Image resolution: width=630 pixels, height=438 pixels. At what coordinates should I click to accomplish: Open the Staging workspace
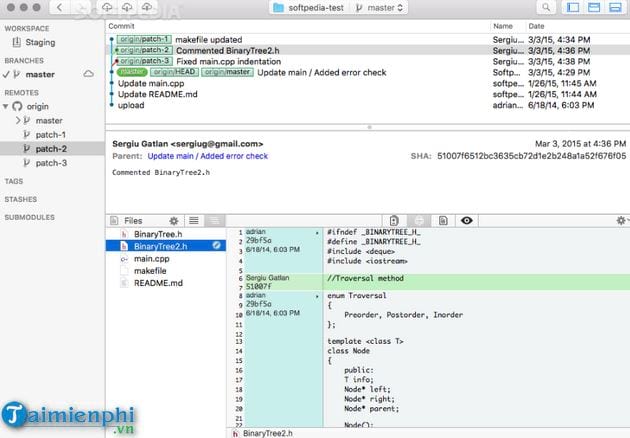coord(40,43)
